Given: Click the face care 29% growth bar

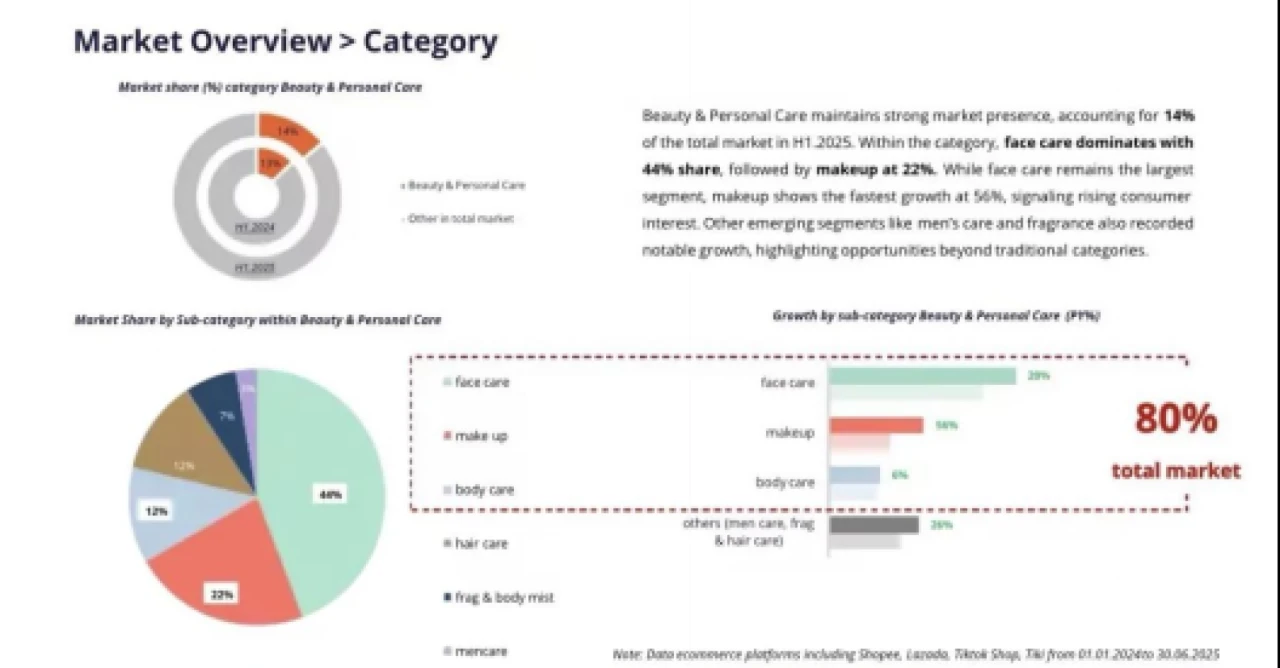Looking at the screenshot, I should tap(922, 376).
